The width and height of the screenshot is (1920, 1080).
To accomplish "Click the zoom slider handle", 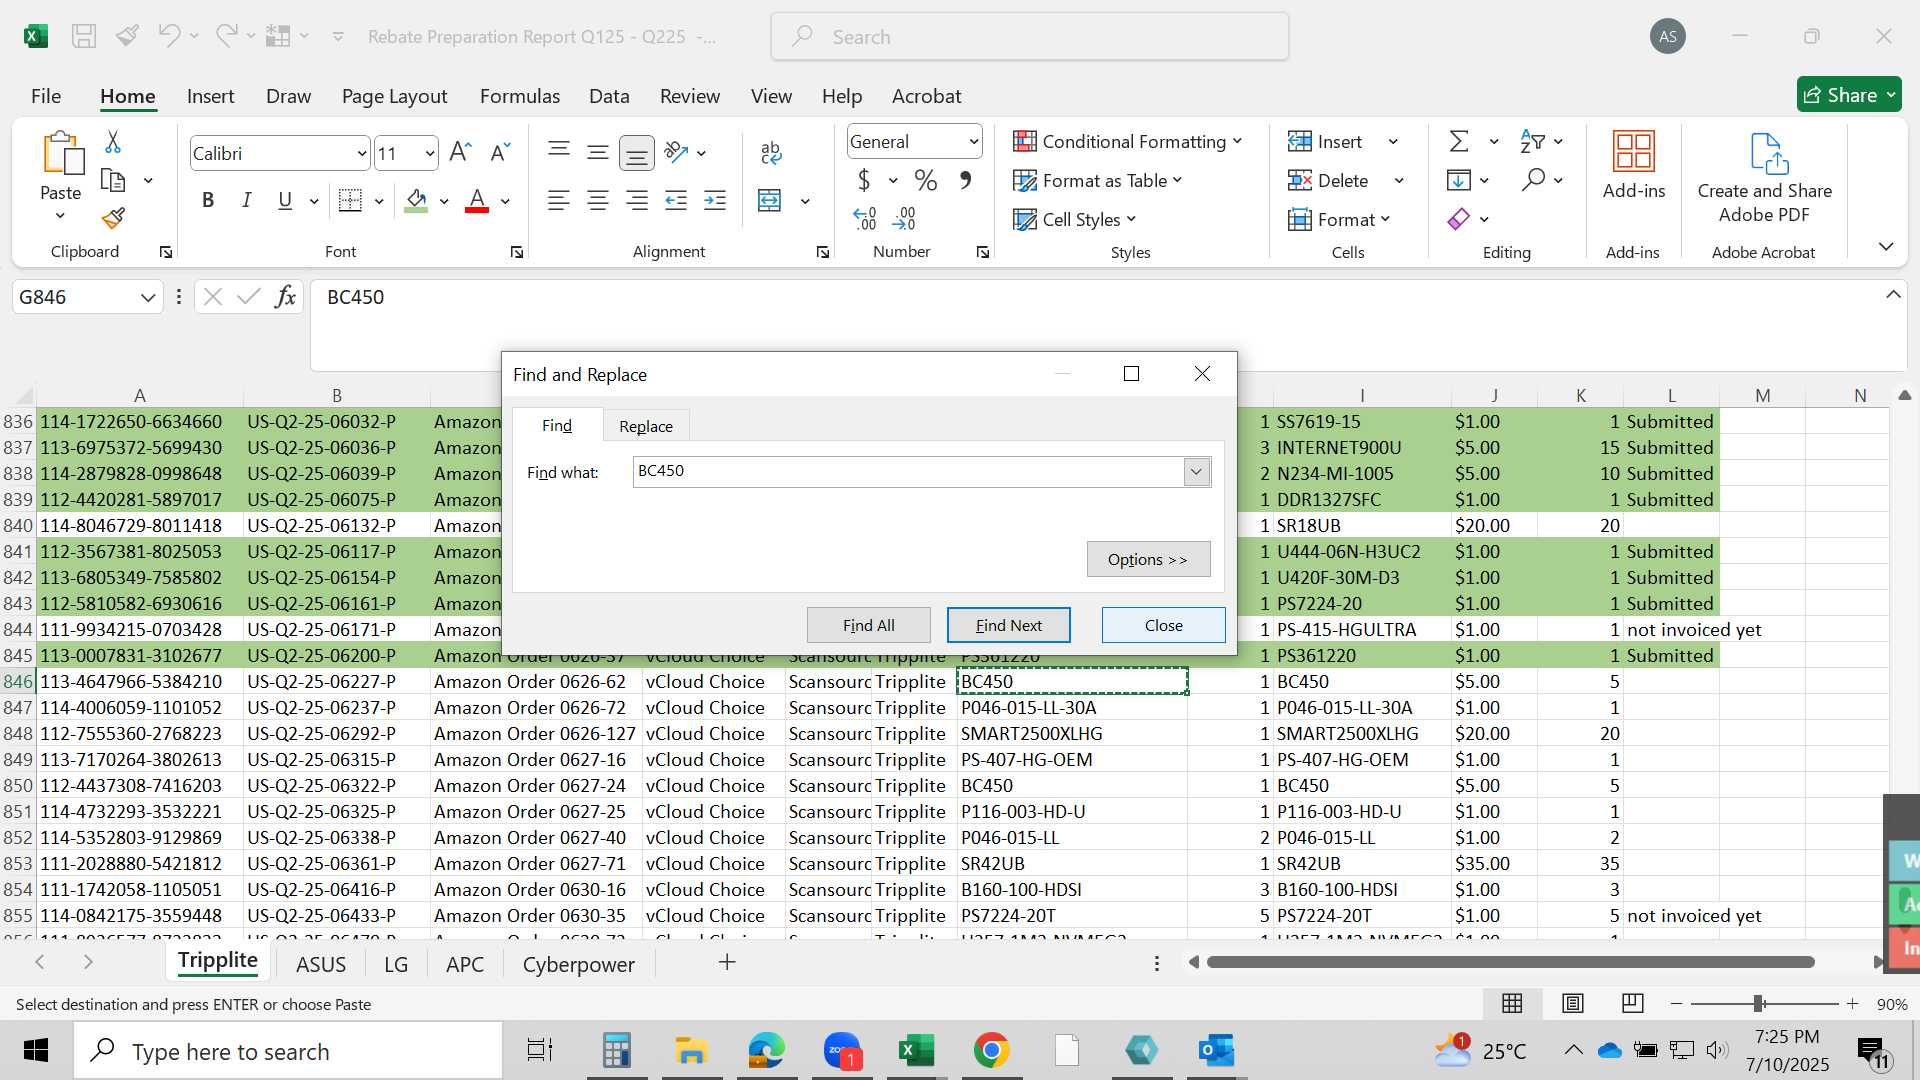I will 1758,1003.
